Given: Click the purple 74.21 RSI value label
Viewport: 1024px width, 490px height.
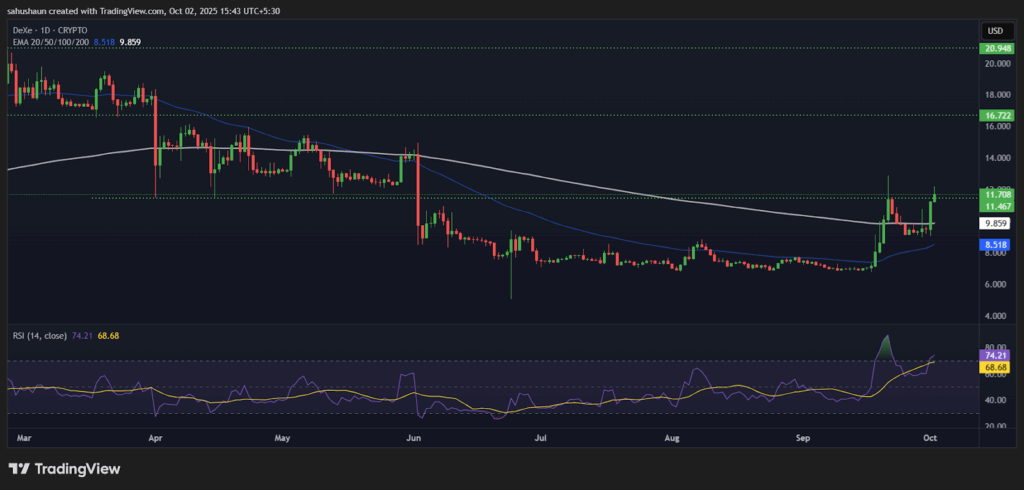Looking at the screenshot, I should pos(995,355).
